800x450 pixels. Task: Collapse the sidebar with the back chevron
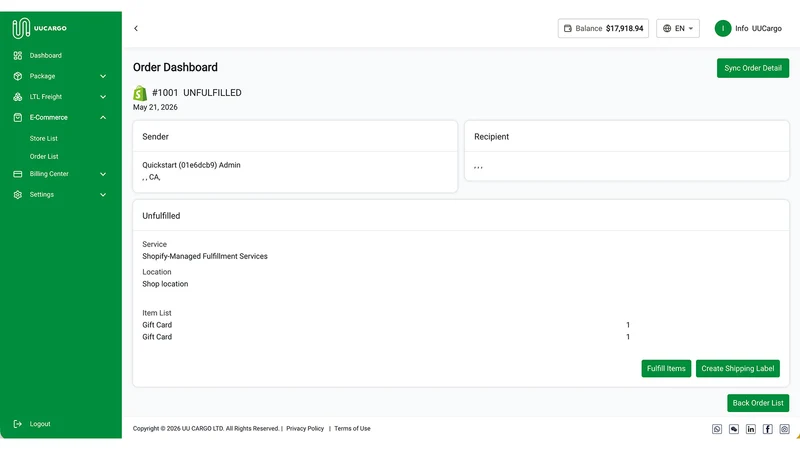[136, 29]
